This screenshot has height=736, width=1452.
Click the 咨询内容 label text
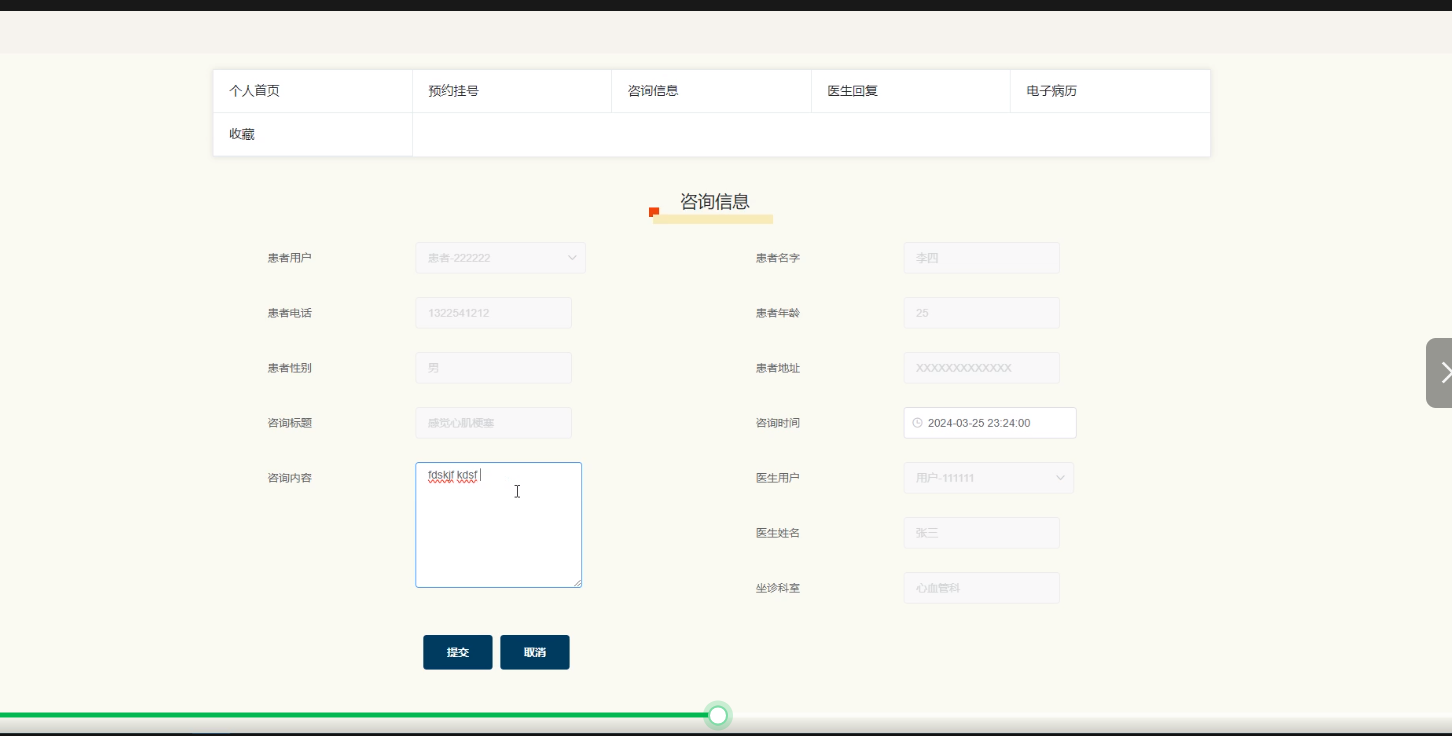pyautogui.click(x=289, y=478)
